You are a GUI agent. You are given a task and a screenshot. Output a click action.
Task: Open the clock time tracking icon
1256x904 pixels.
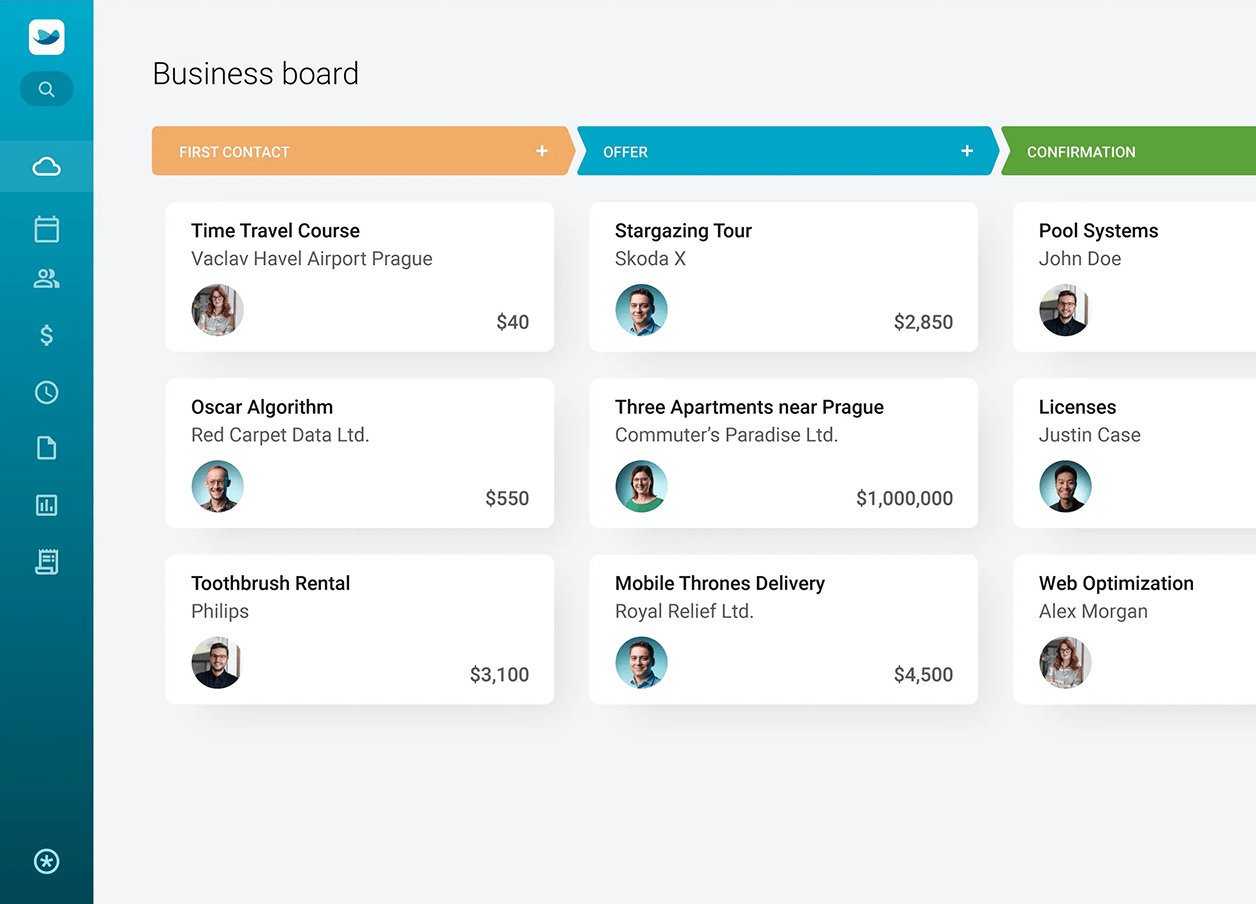[x=46, y=392]
